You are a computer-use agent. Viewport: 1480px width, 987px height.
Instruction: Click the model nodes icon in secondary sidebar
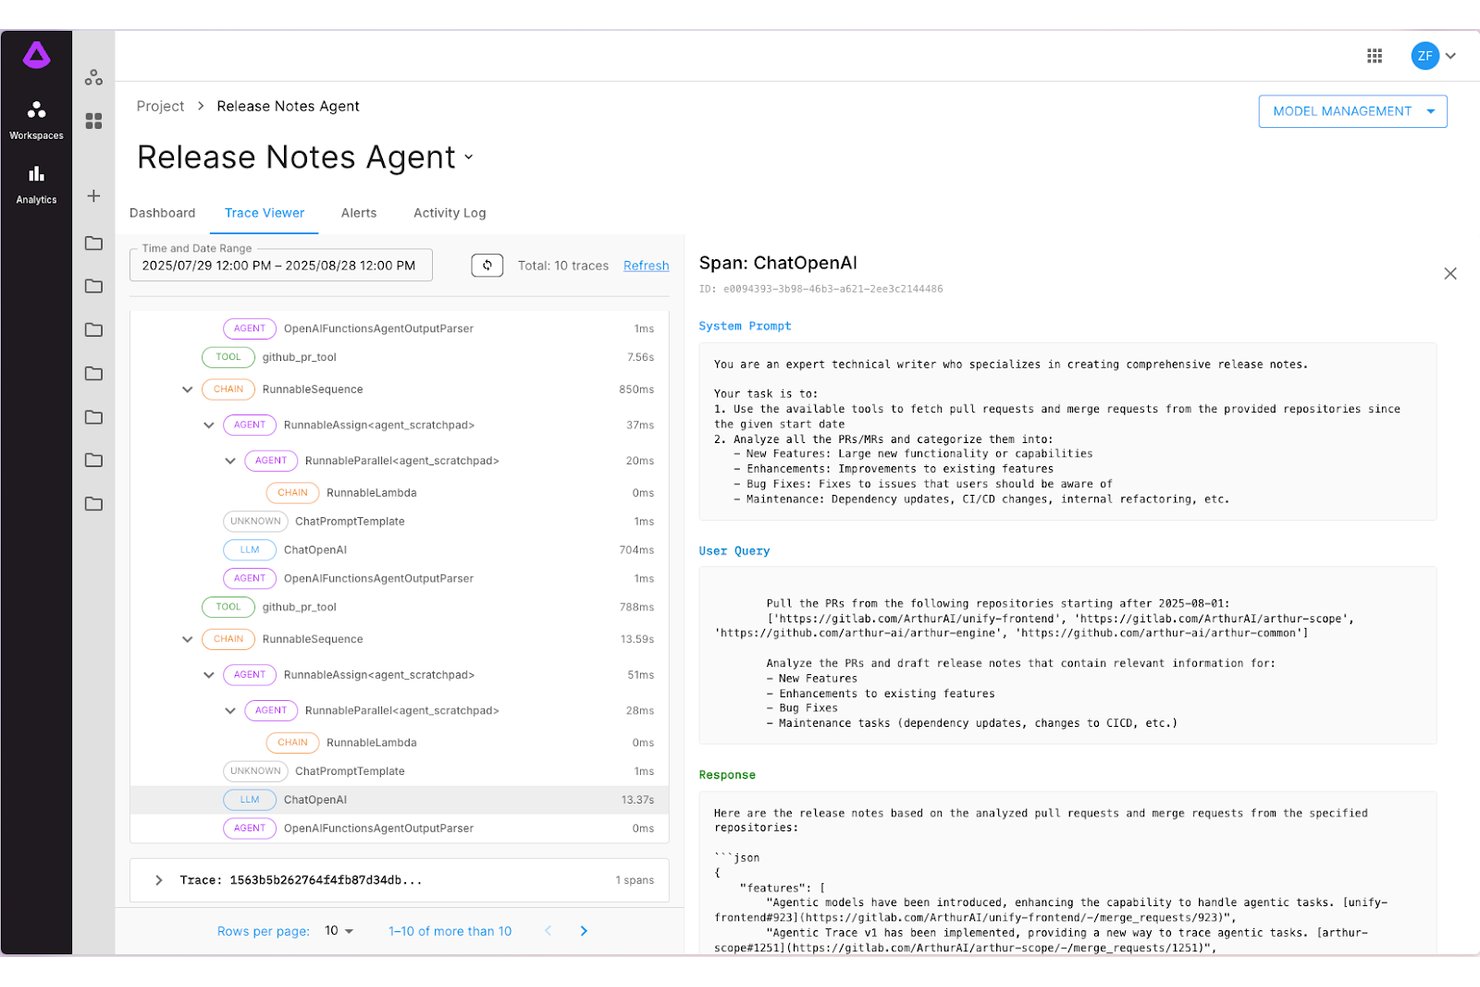coord(94,77)
